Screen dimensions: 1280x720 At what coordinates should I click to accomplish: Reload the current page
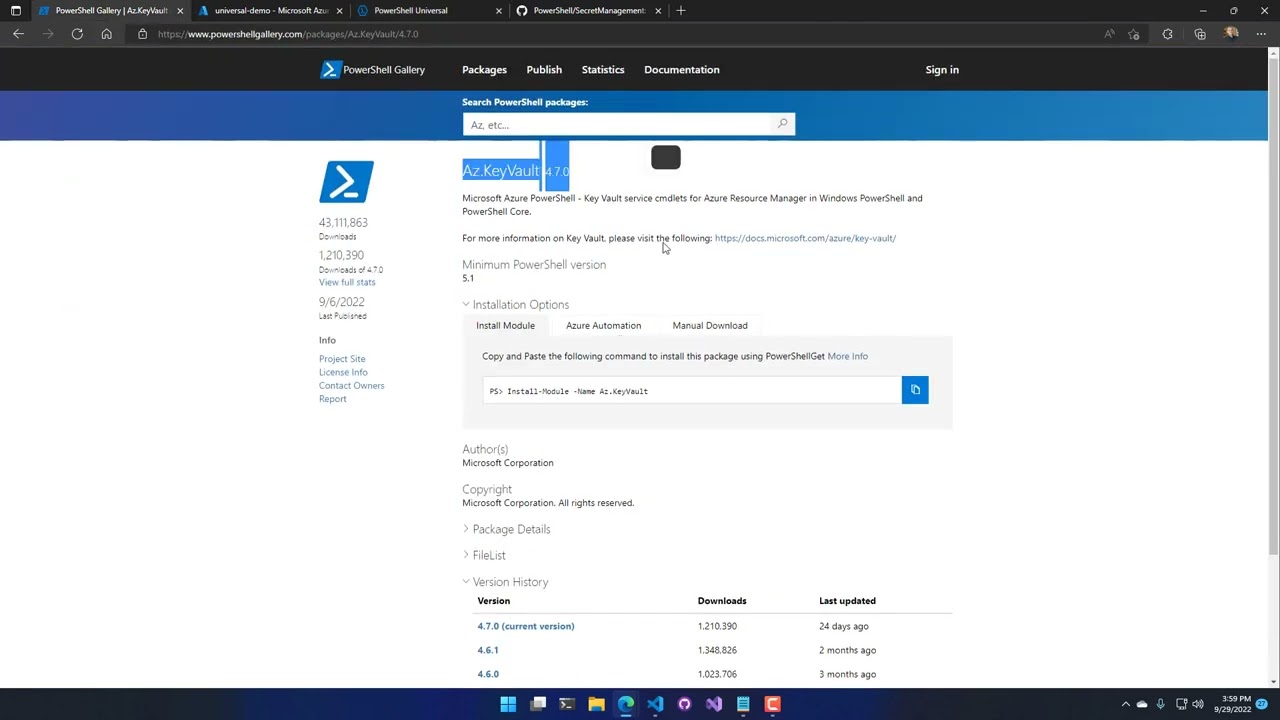click(77, 34)
